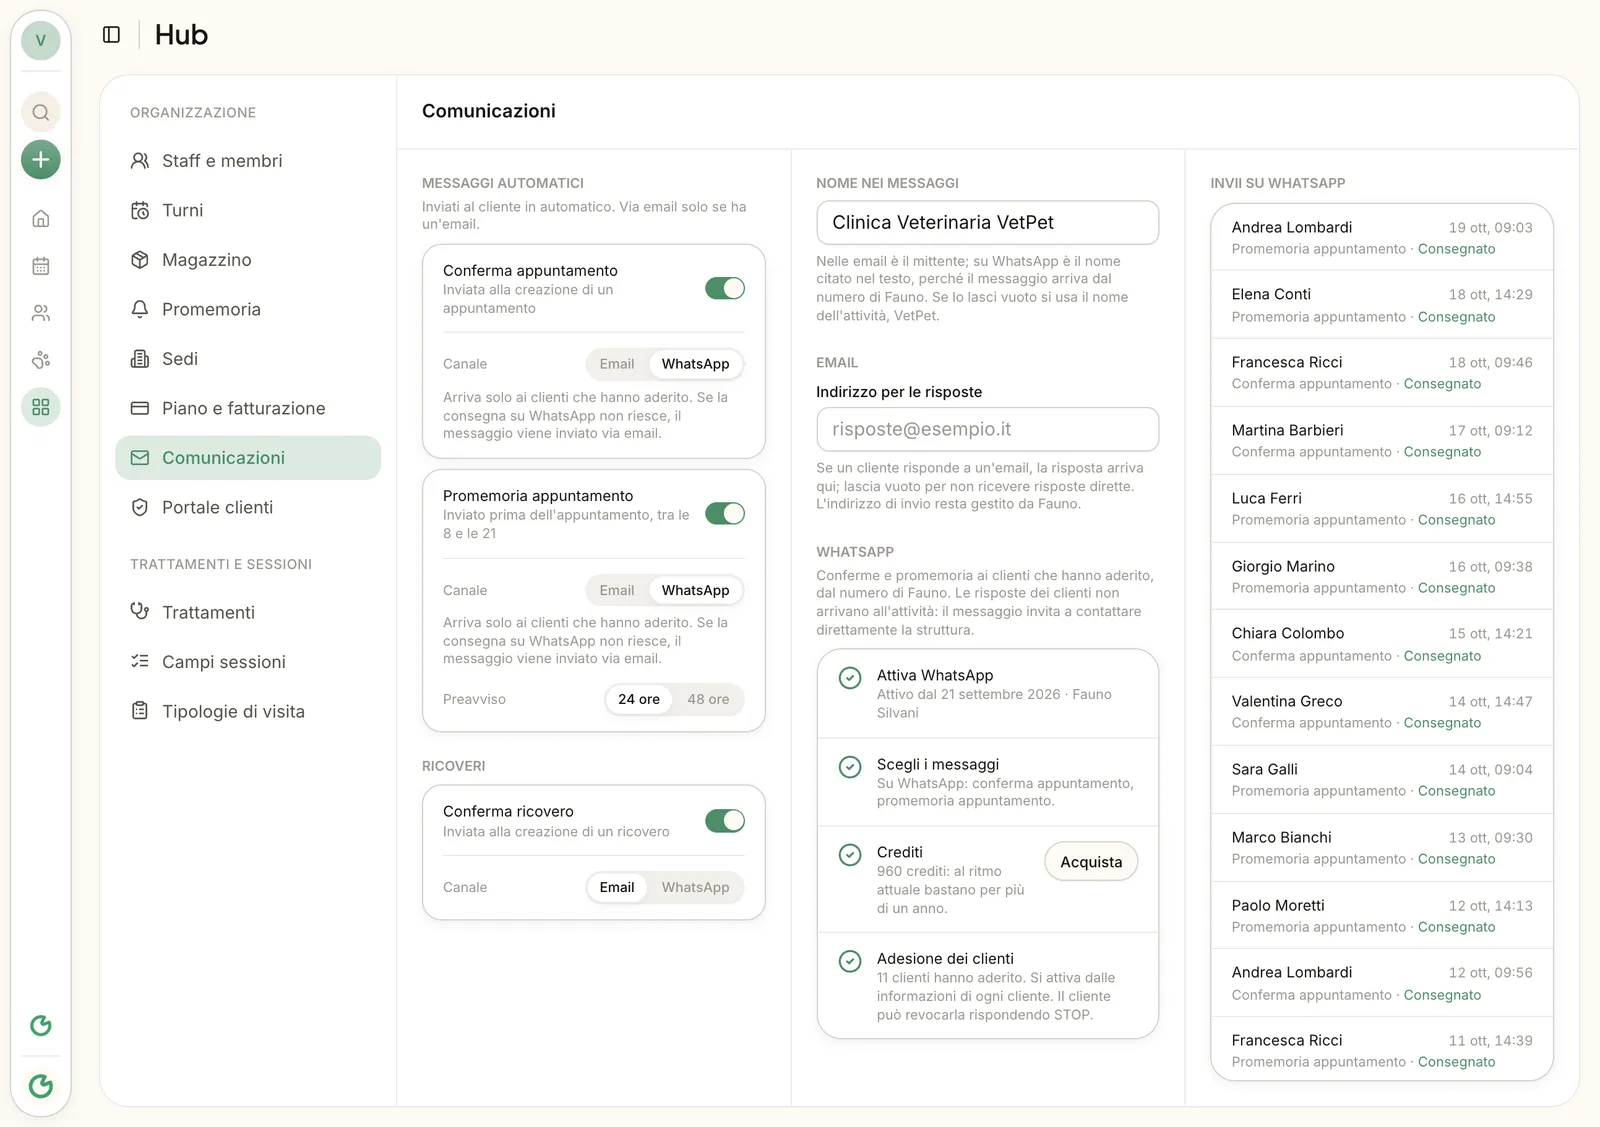
Task: Open Marco Bianchi 13 ott send row
Action: click(1382, 848)
